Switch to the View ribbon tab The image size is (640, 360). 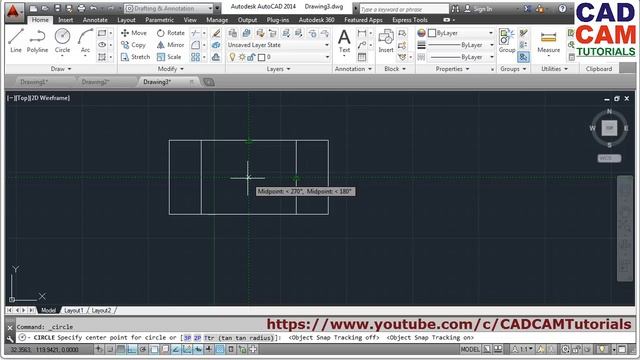[x=190, y=20]
